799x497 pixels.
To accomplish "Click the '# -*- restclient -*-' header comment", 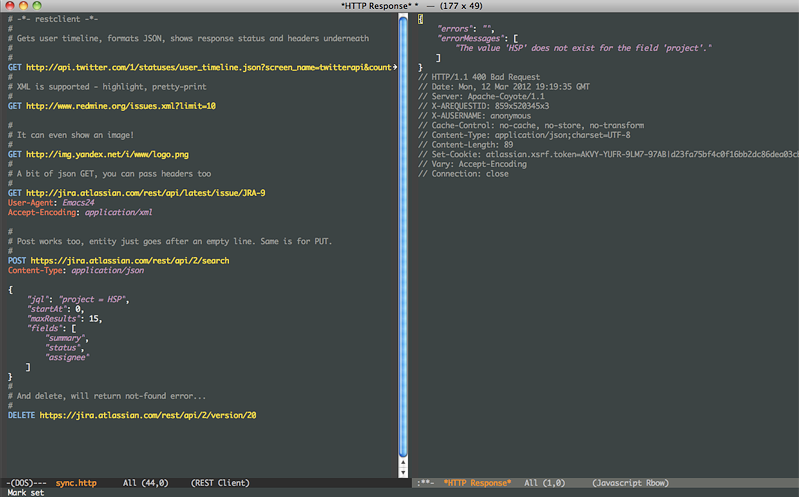I will [x=53, y=19].
